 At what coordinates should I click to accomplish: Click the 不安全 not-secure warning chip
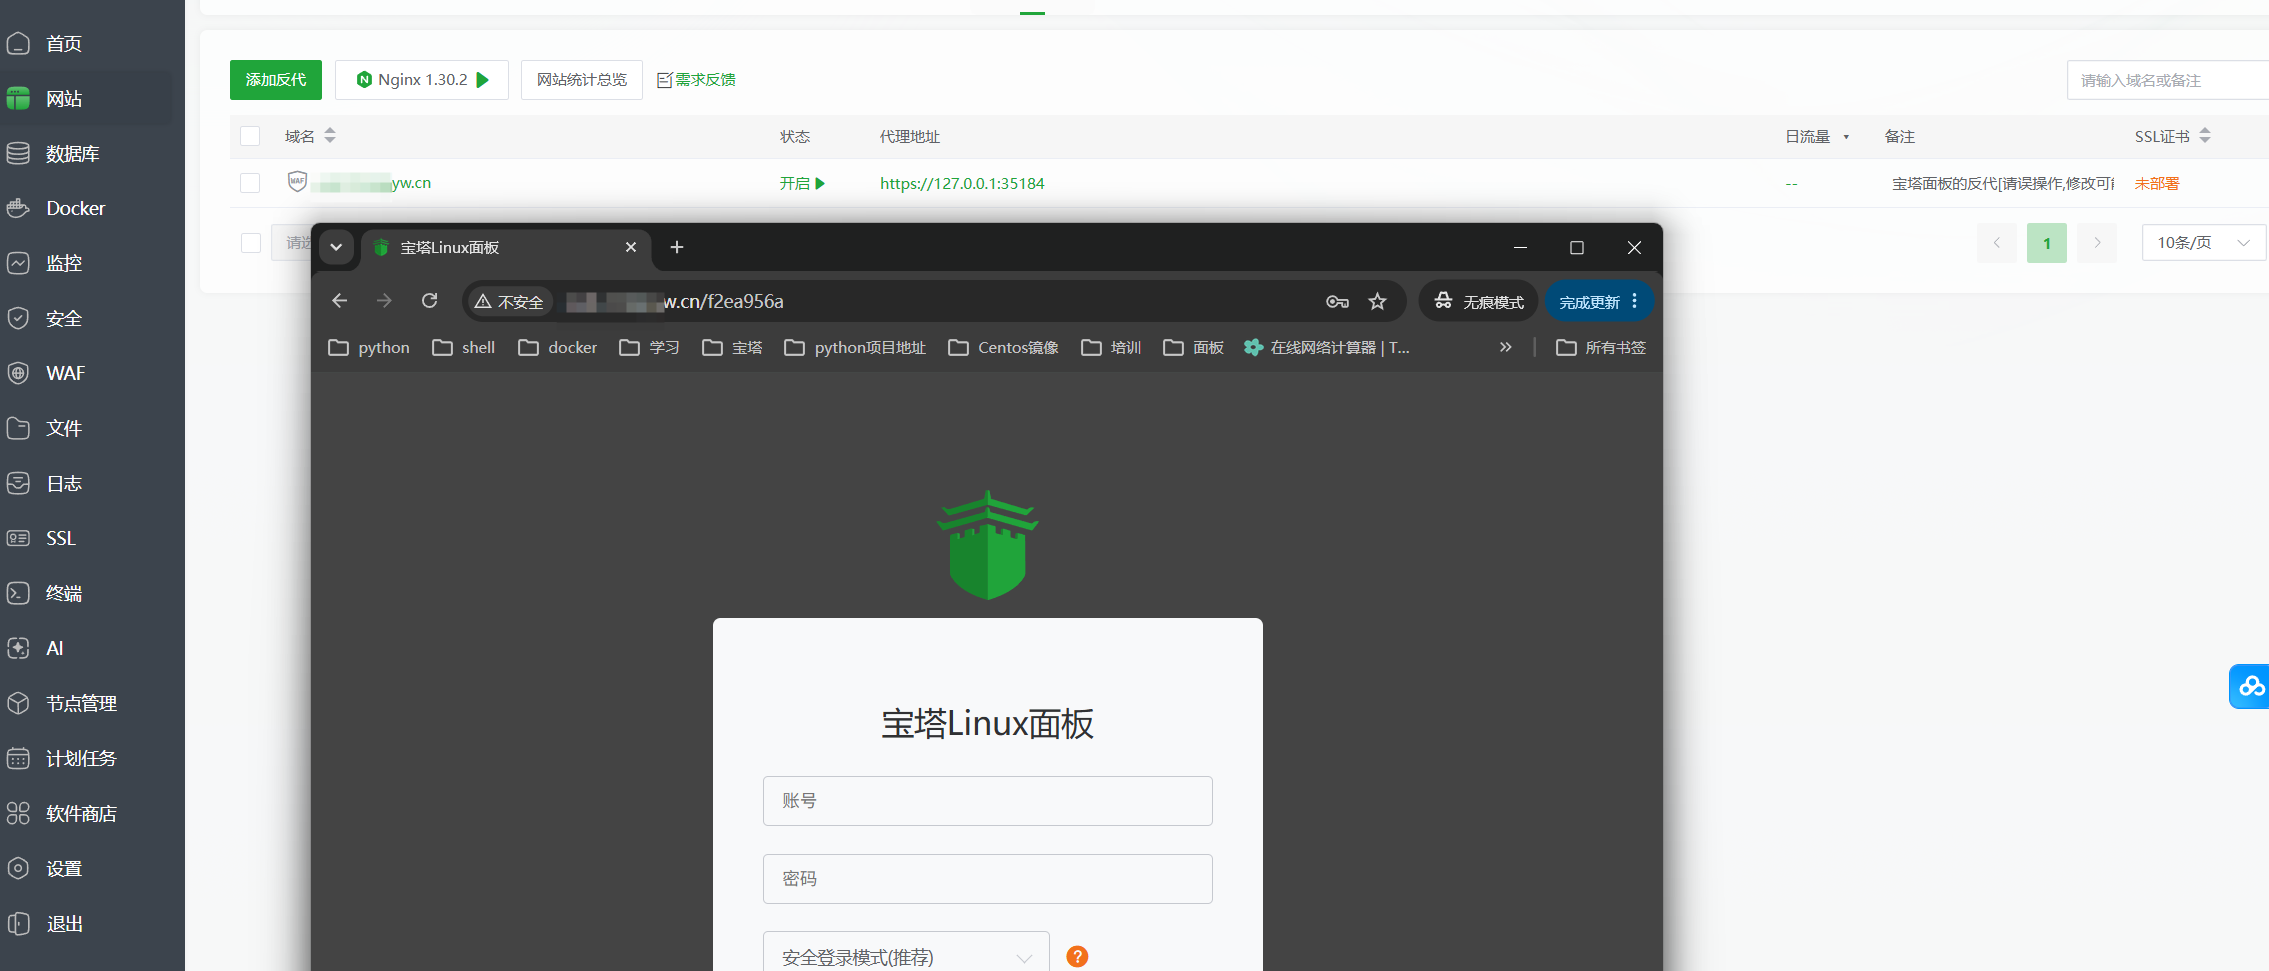coord(510,302)
